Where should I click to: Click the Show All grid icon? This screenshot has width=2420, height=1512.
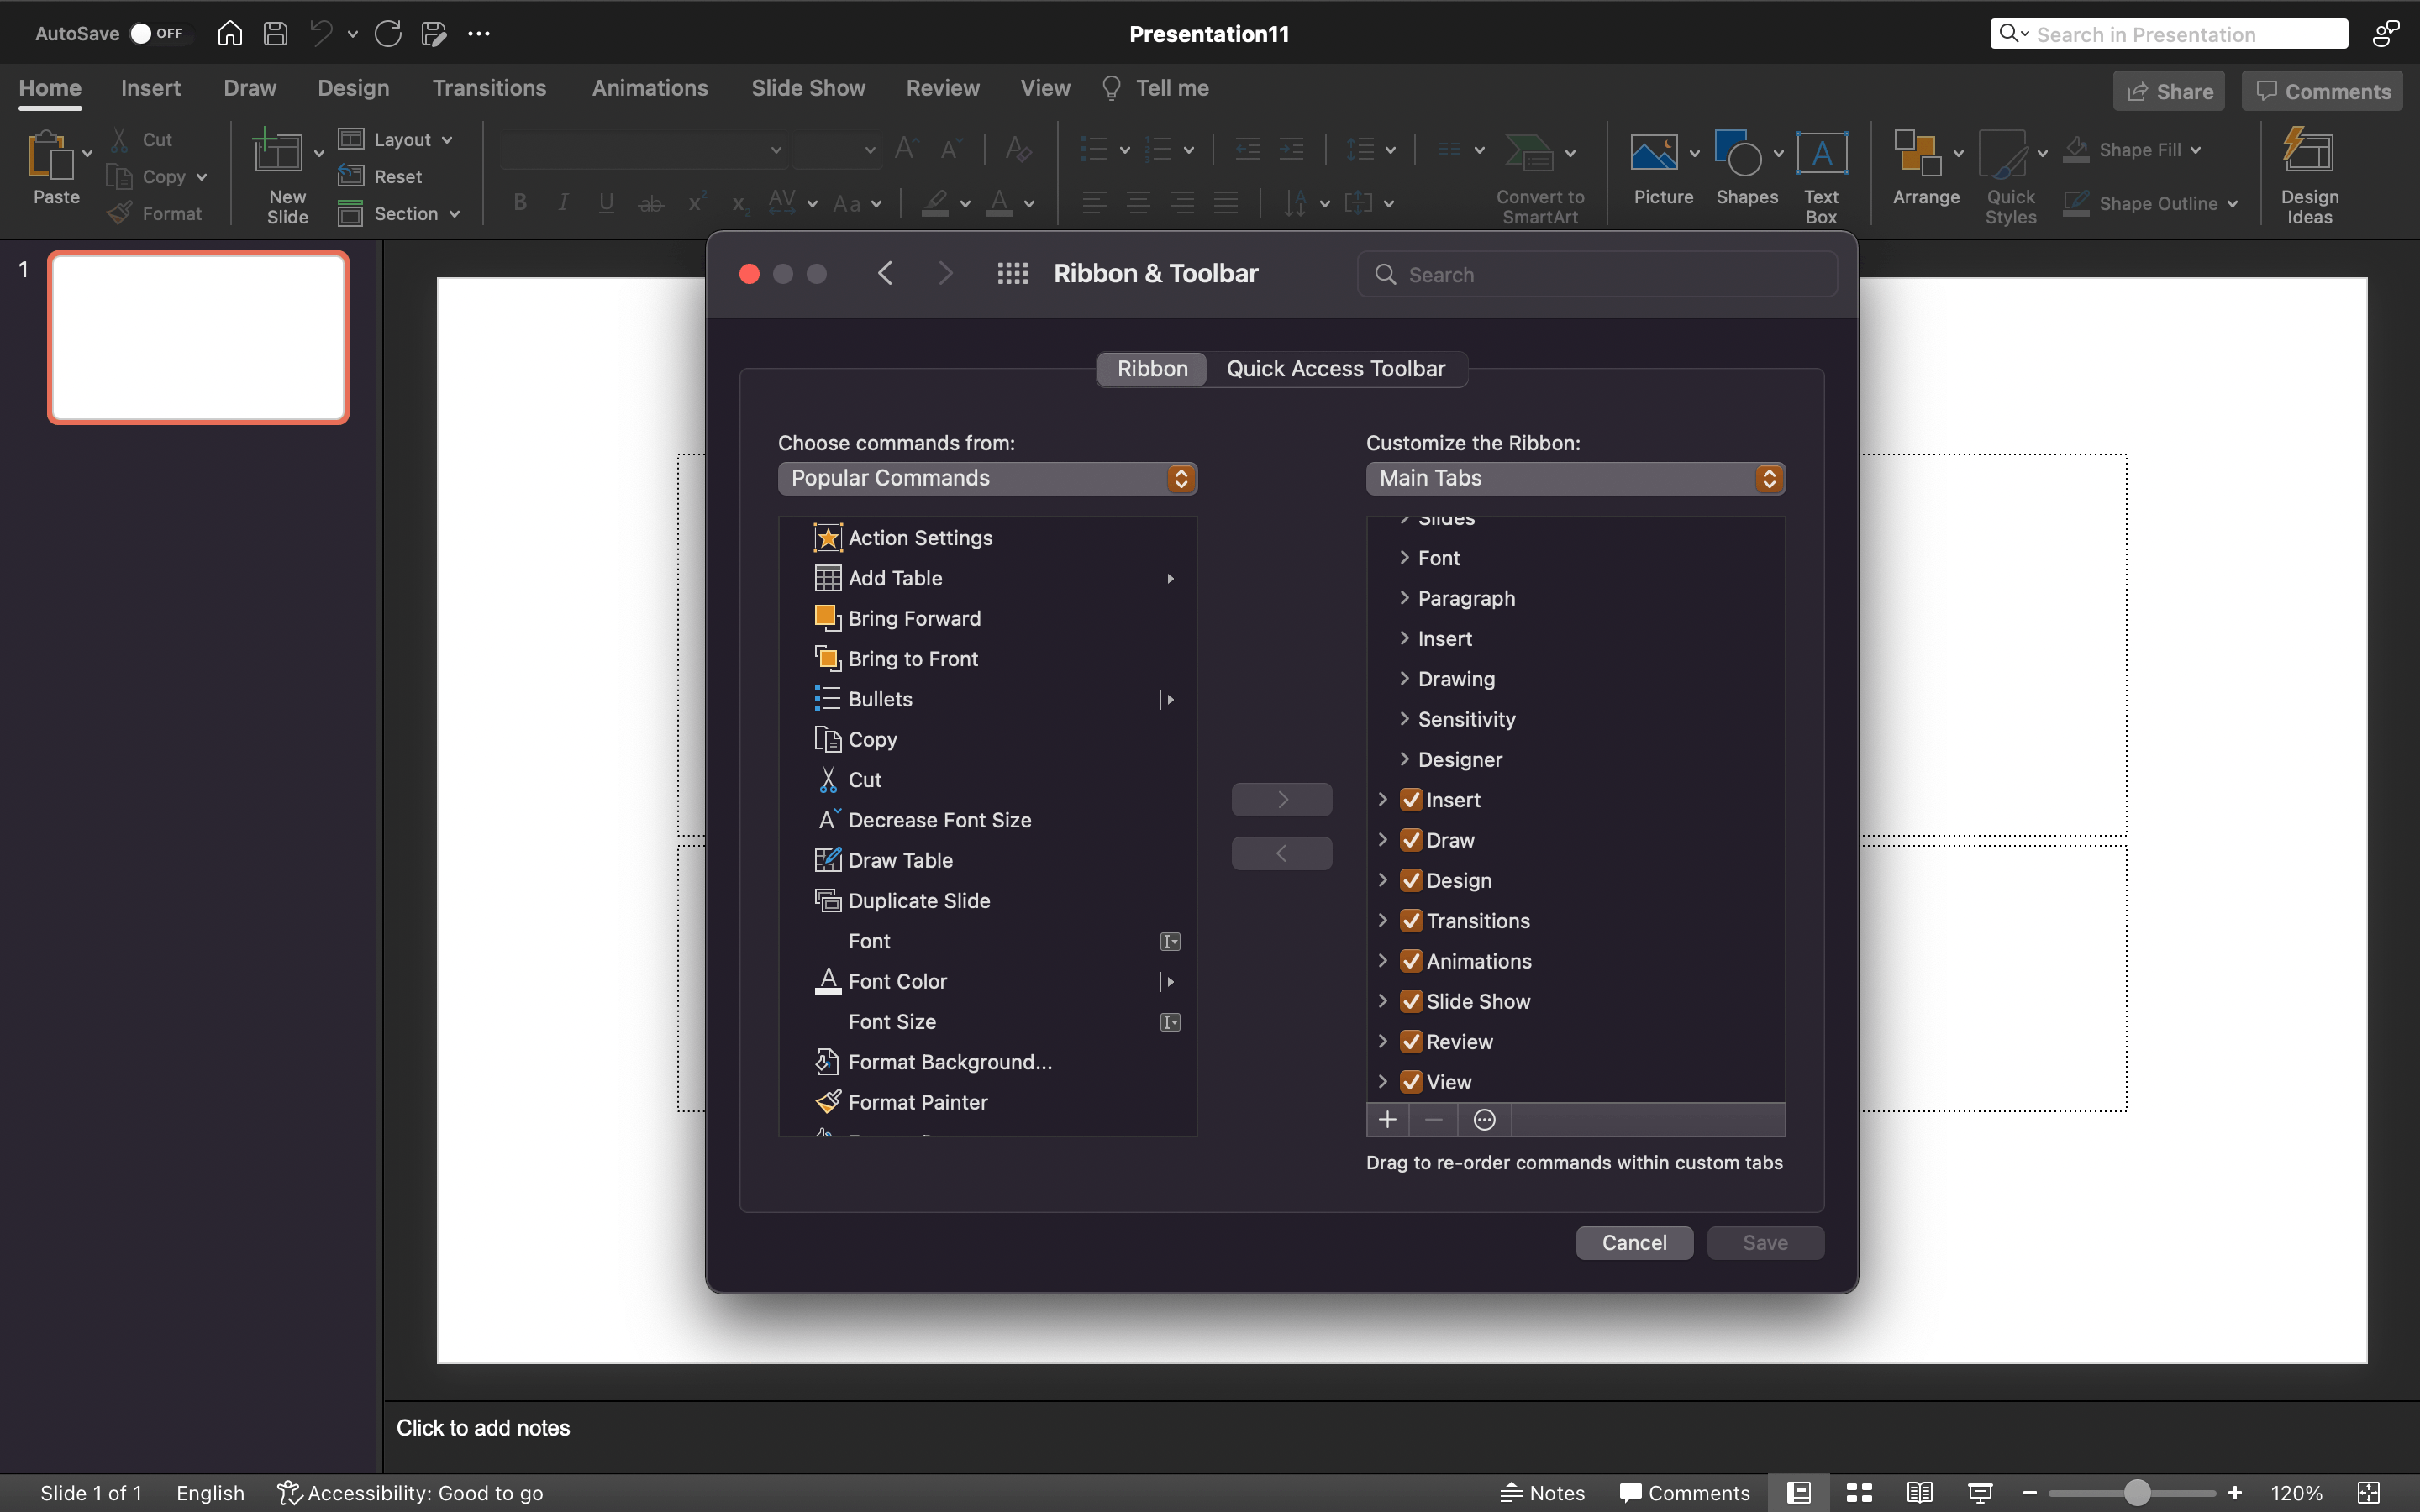1012,273
